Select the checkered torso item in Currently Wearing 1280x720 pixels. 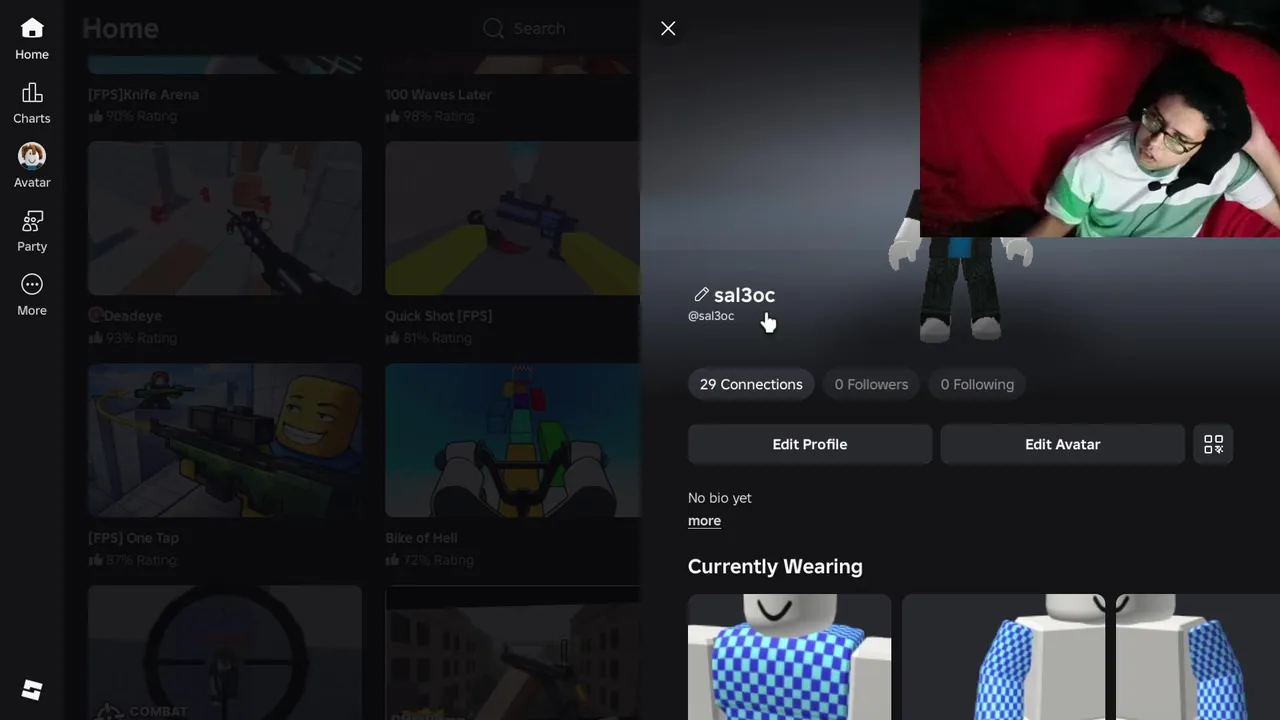click(789, 657)
